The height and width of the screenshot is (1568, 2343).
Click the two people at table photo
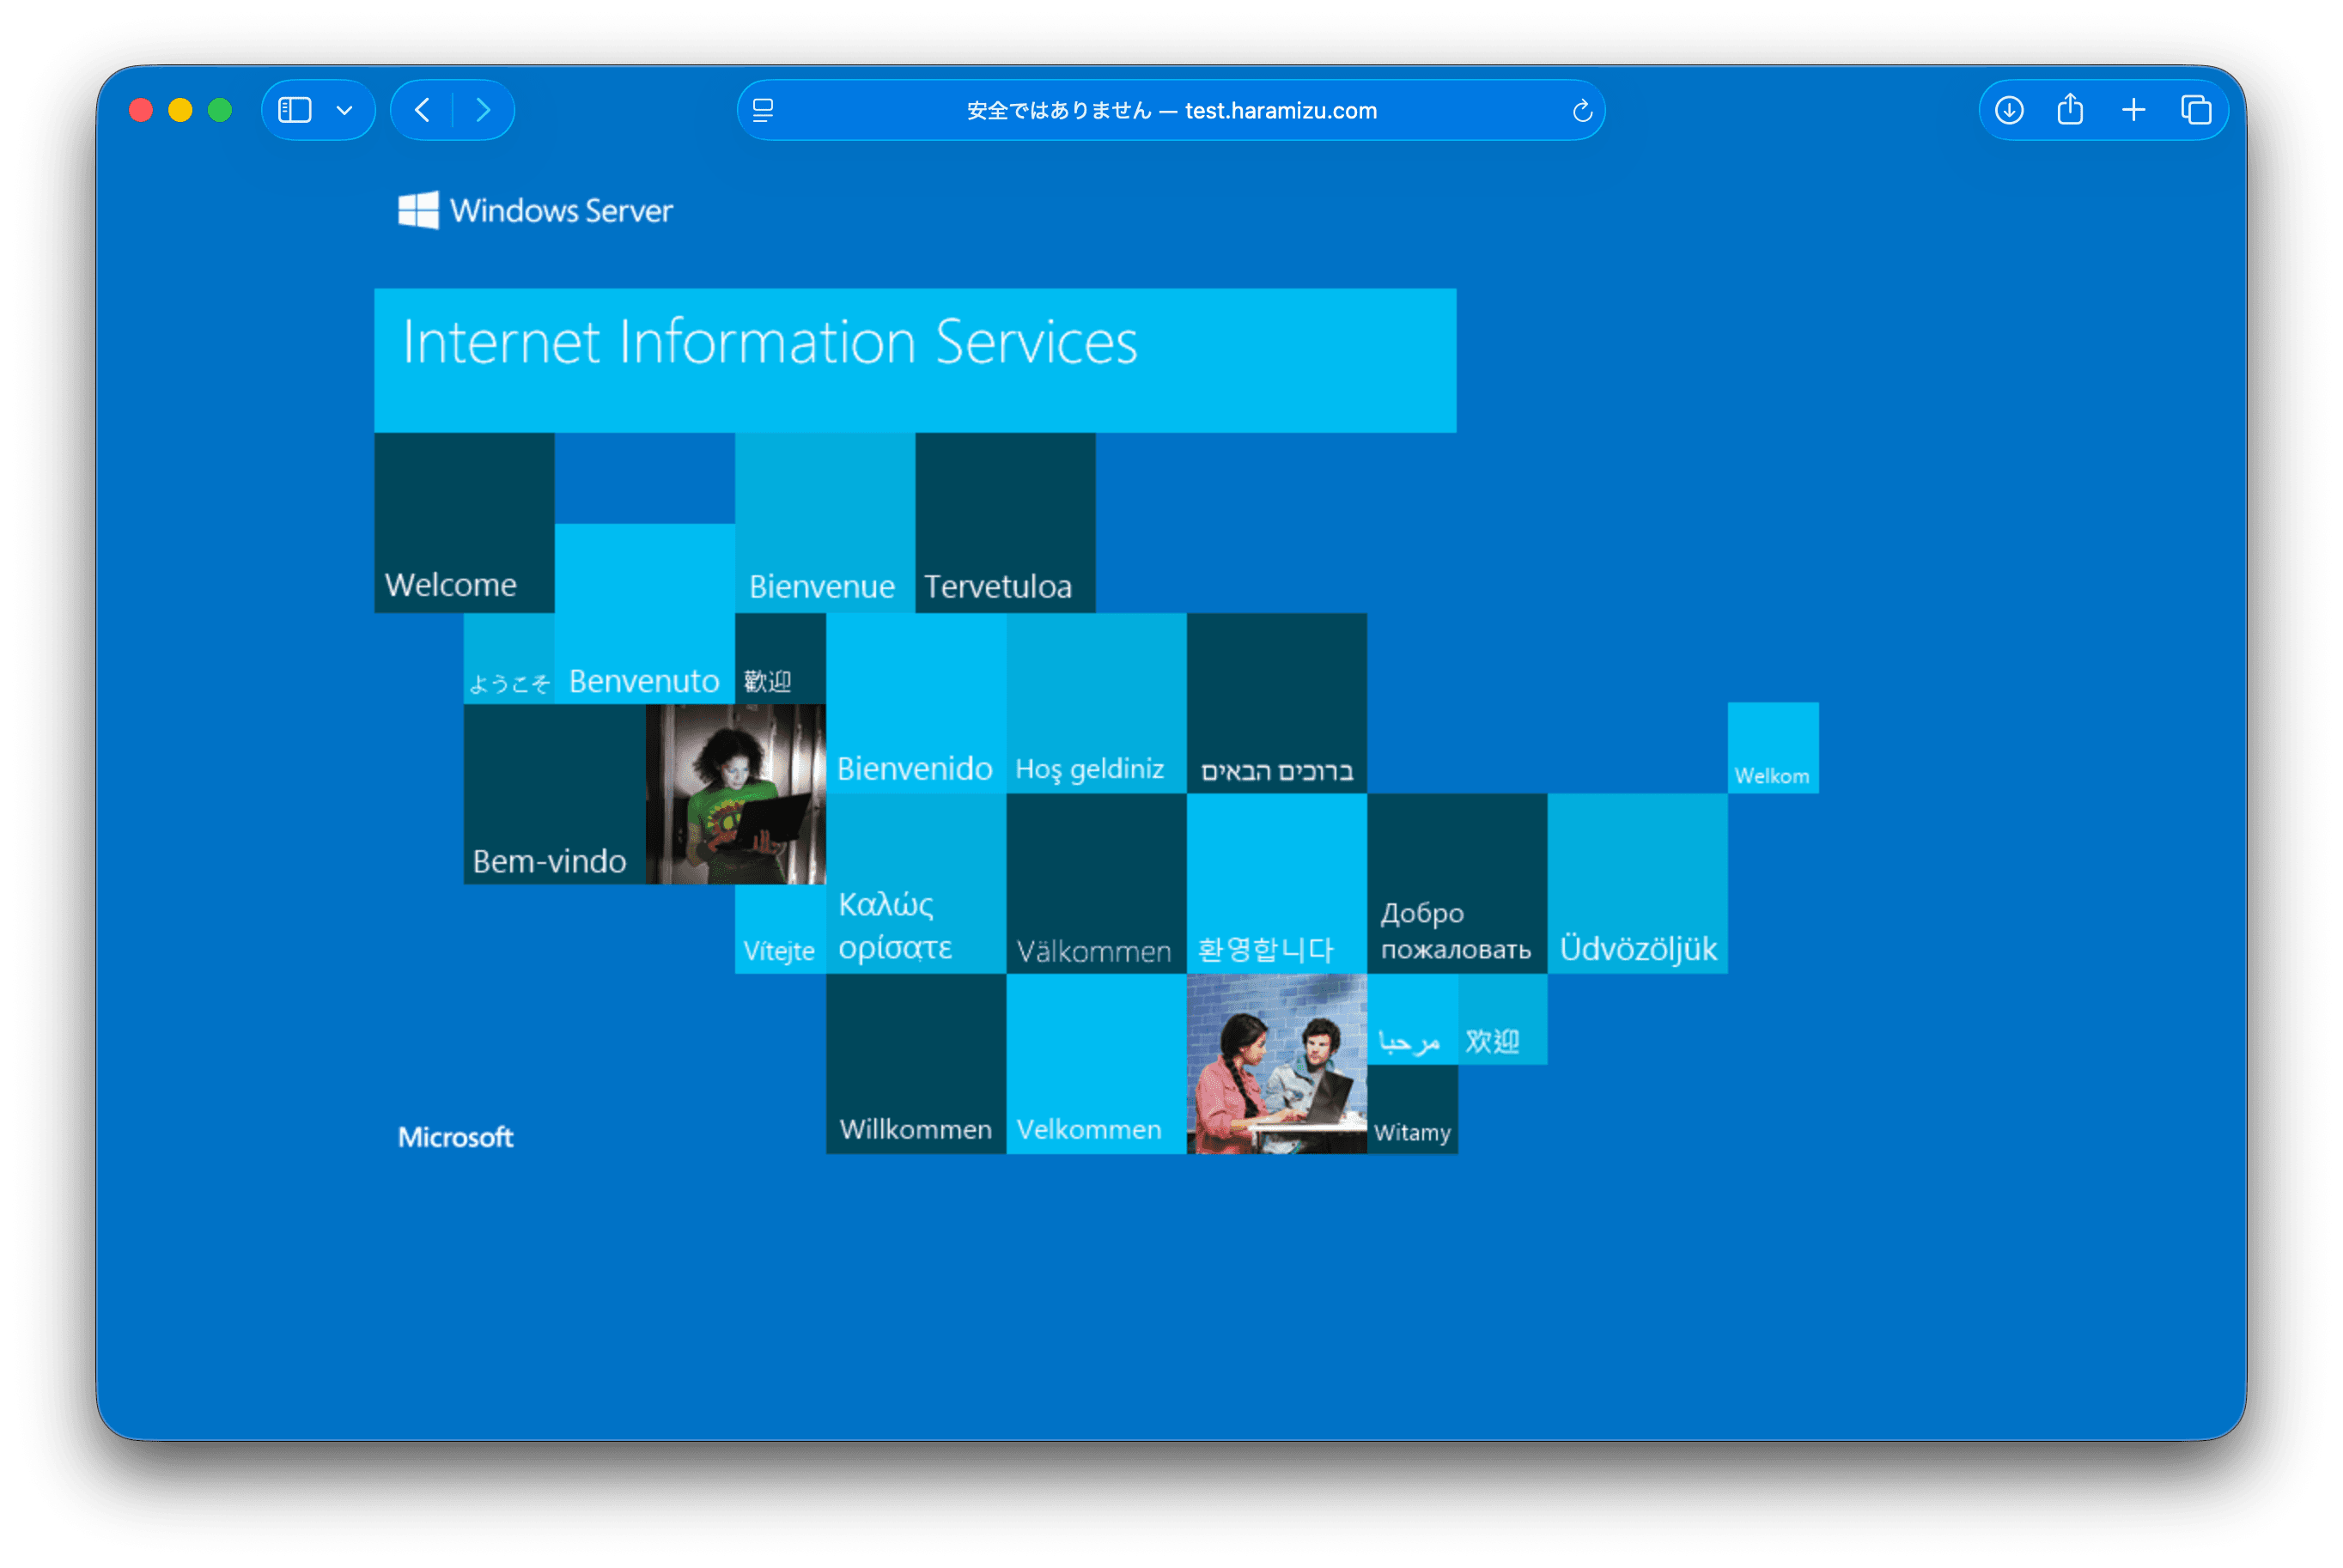(x=1276, y=1064)
